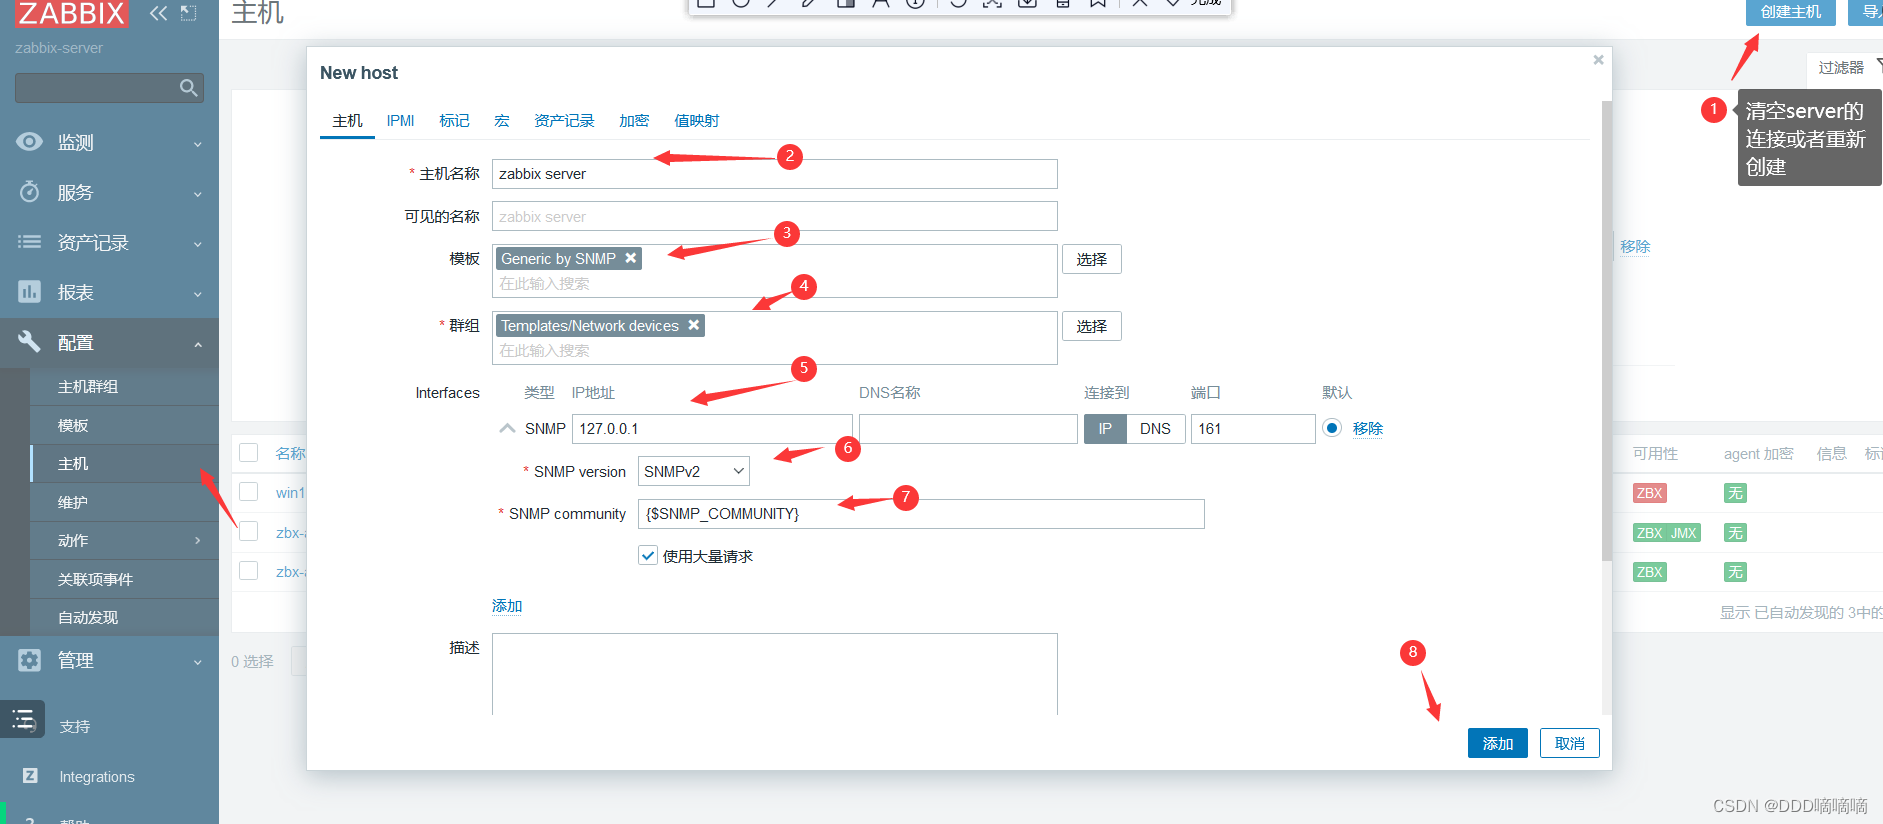Collapse the SNMP interface details chevron
This screenshot has width=1883, height=824.
point(508,428)
